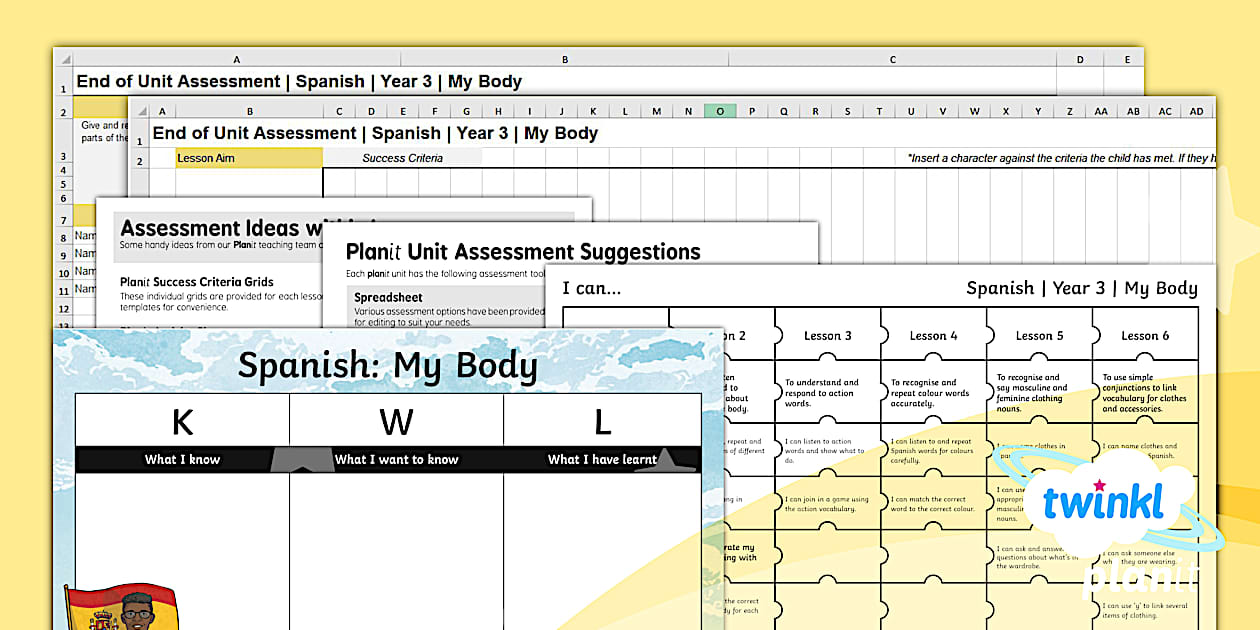The width and height of the screenshot is (1260, 630).
Task: Click the Spanish flag character illustration
Action: [x=120, y=604]
